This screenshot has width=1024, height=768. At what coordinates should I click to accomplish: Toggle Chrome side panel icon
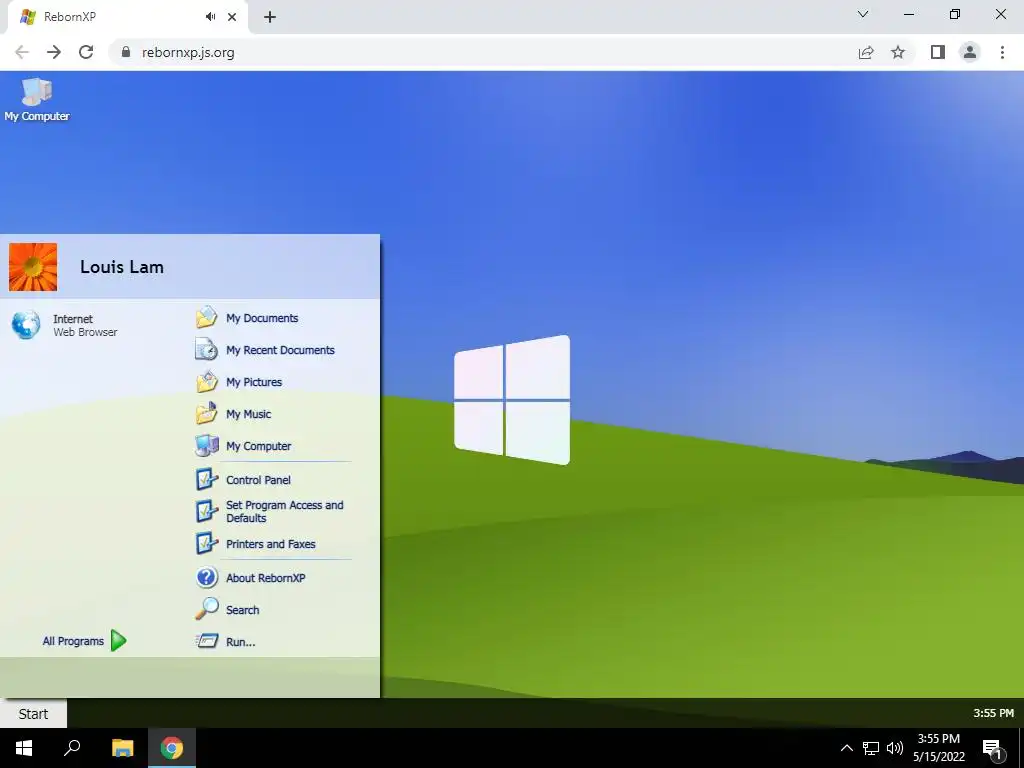pos(938,52)
